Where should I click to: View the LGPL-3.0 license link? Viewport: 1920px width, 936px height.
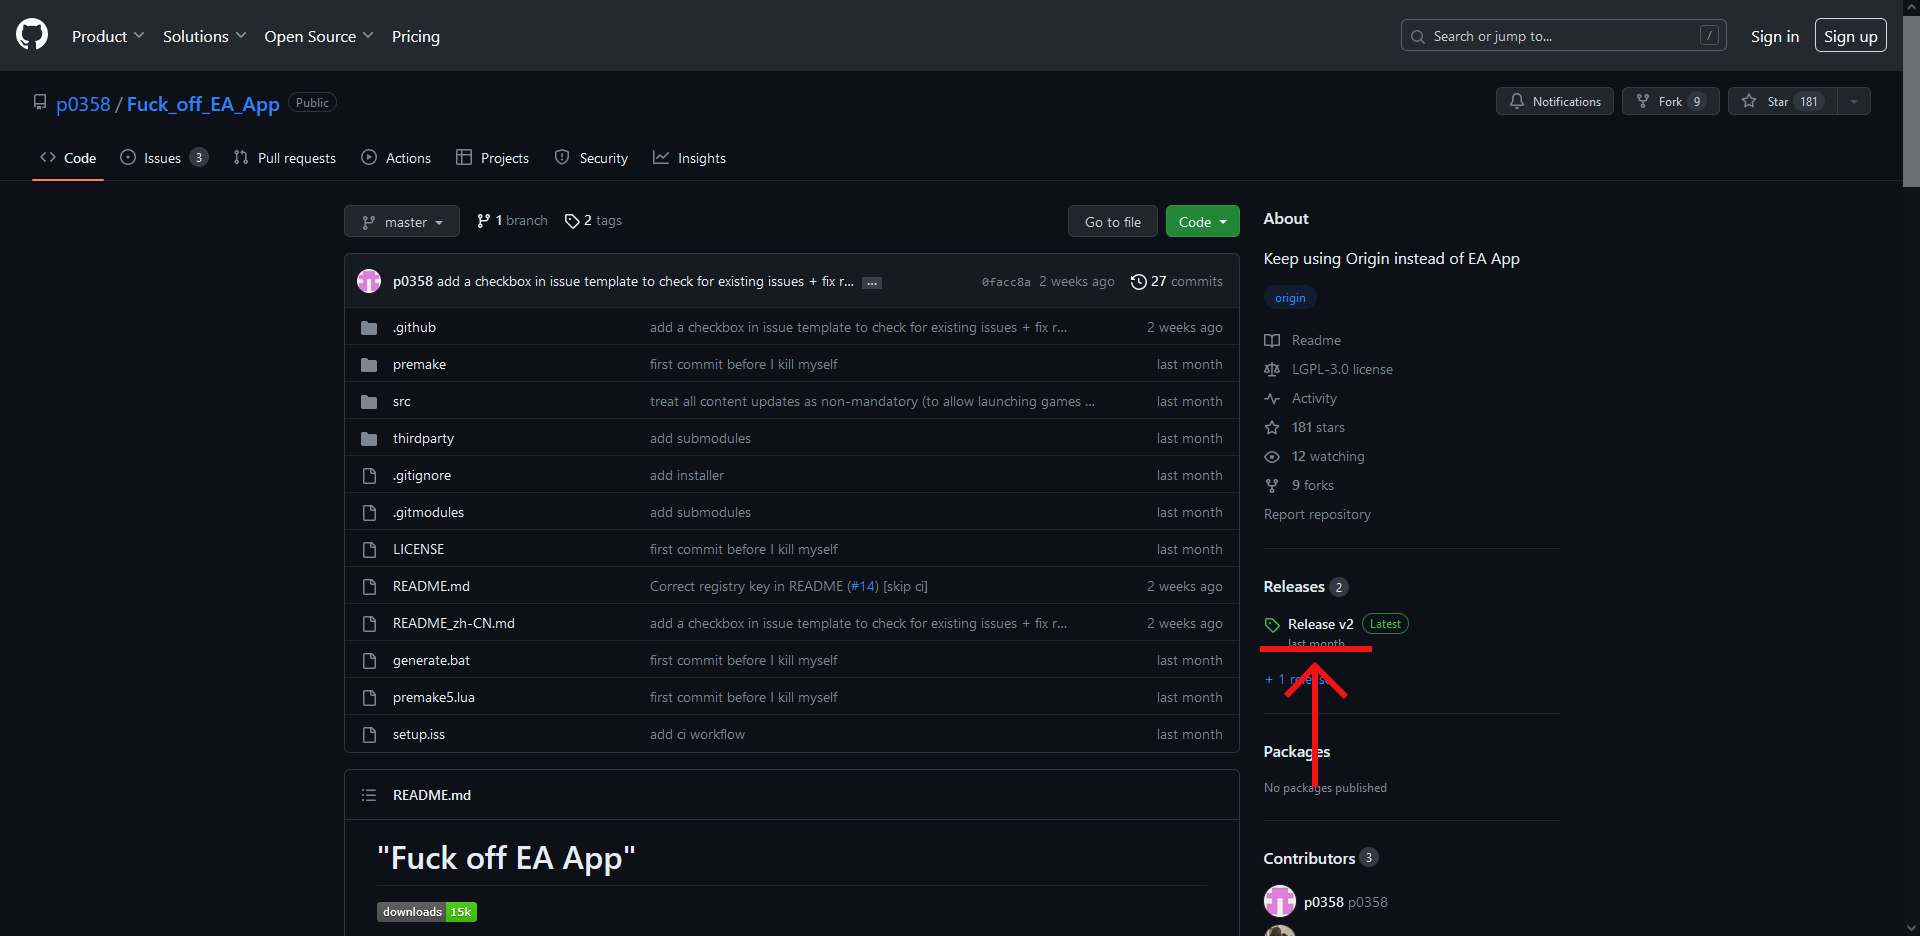pyautogui.click(x=1328, y=369)
